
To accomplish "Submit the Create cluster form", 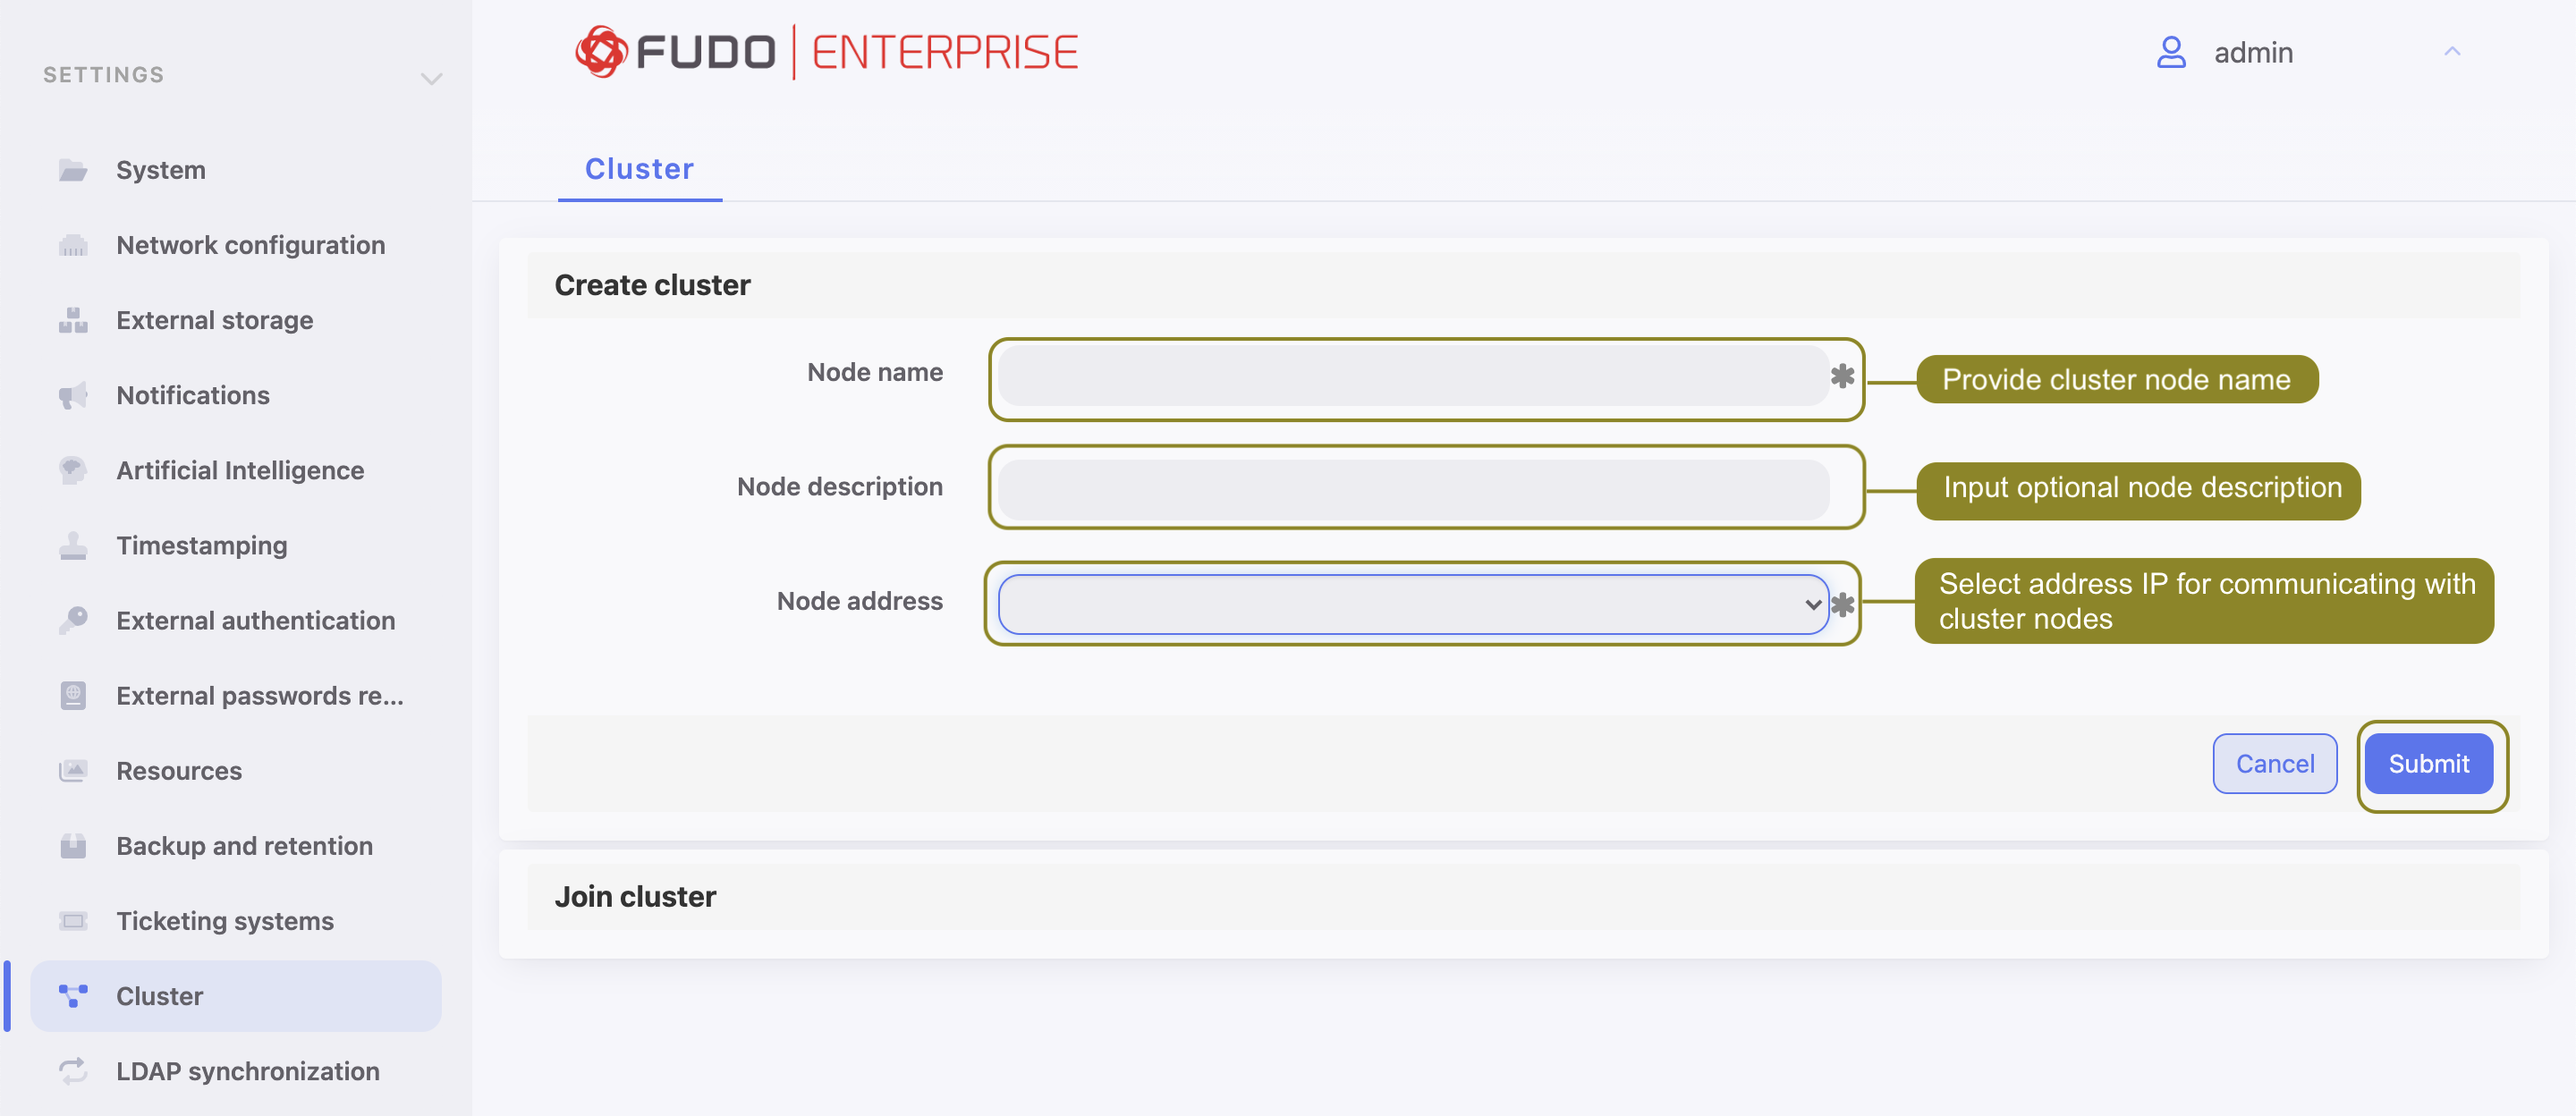I will [x=2430, y=763].
